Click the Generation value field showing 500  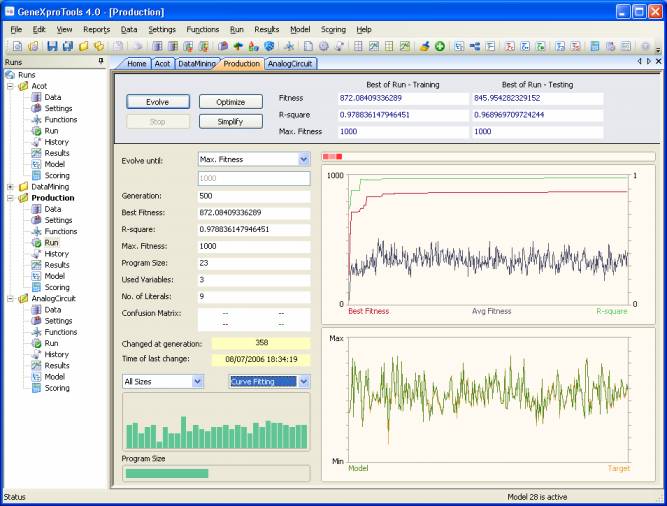pos(254,196)
